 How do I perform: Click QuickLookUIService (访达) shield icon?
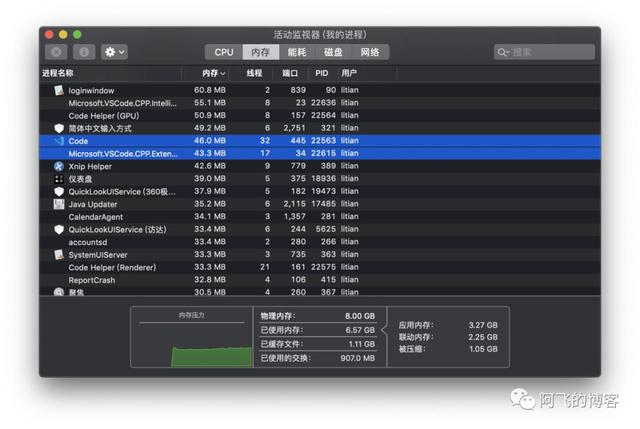59,229
